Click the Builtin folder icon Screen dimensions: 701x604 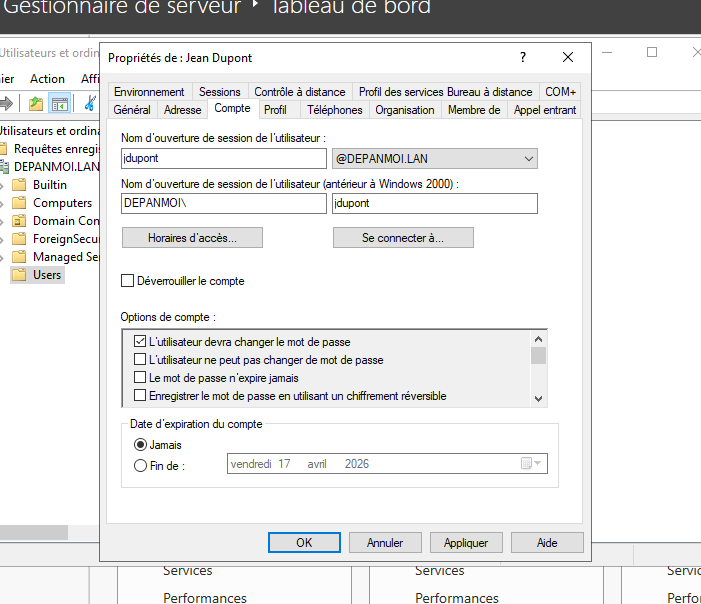[x=19, y=185]
